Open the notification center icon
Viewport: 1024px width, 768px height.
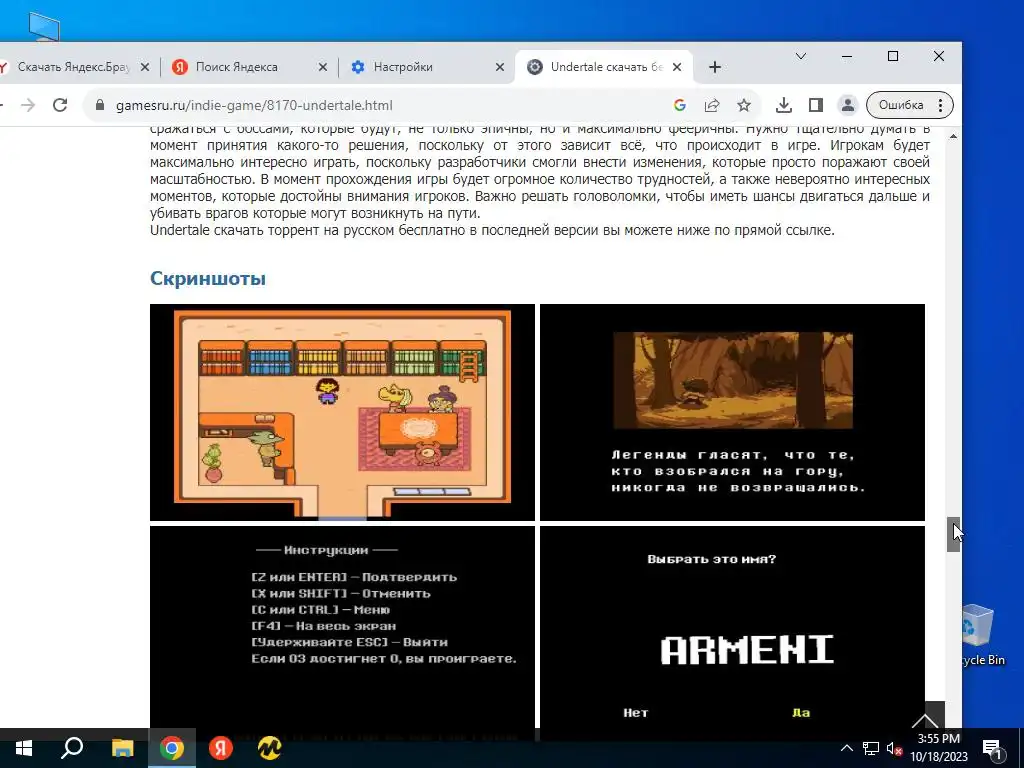[992, 748]
